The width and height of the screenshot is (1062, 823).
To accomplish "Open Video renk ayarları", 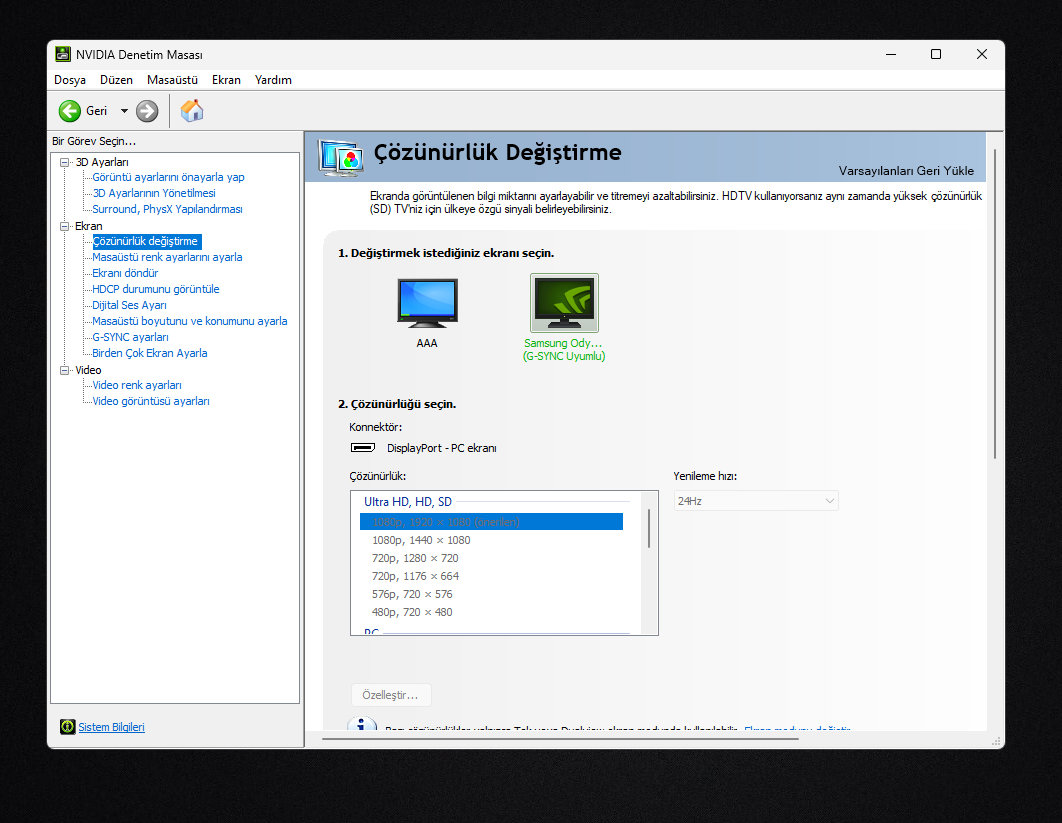I will [x=137, y=385].
